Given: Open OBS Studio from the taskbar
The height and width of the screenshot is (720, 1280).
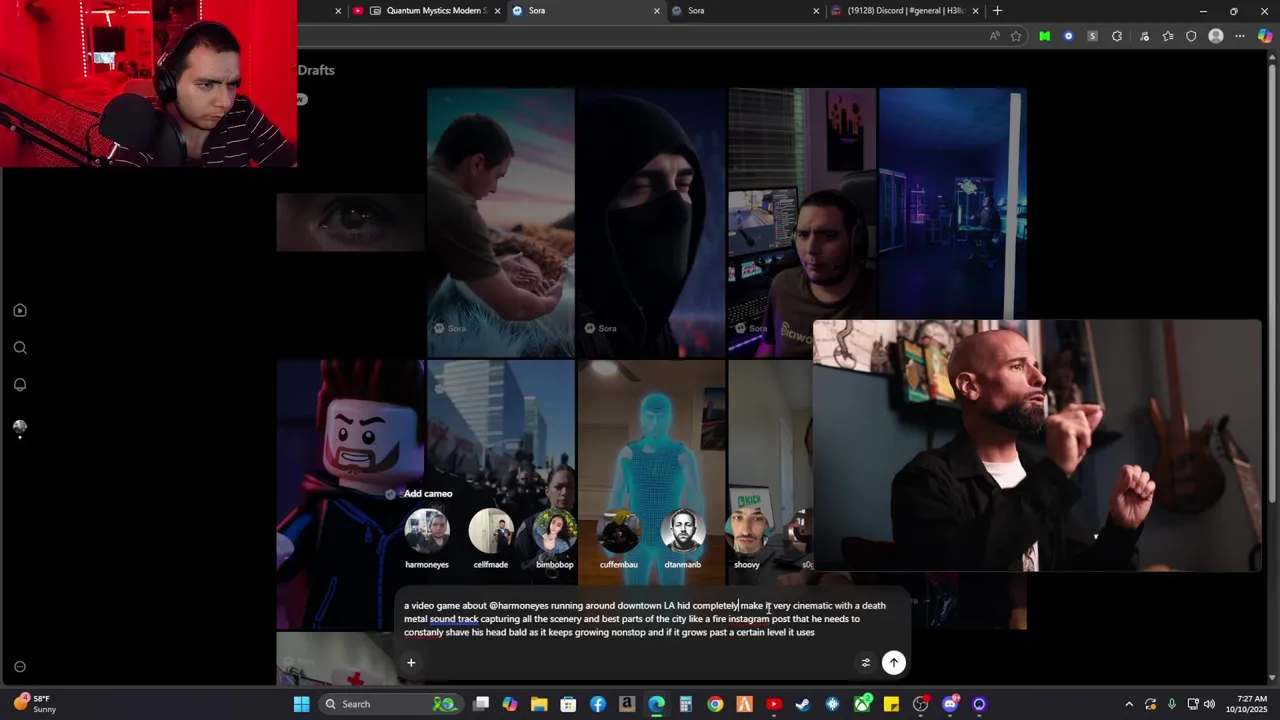Looking at the screenshot, I should 921,704.
